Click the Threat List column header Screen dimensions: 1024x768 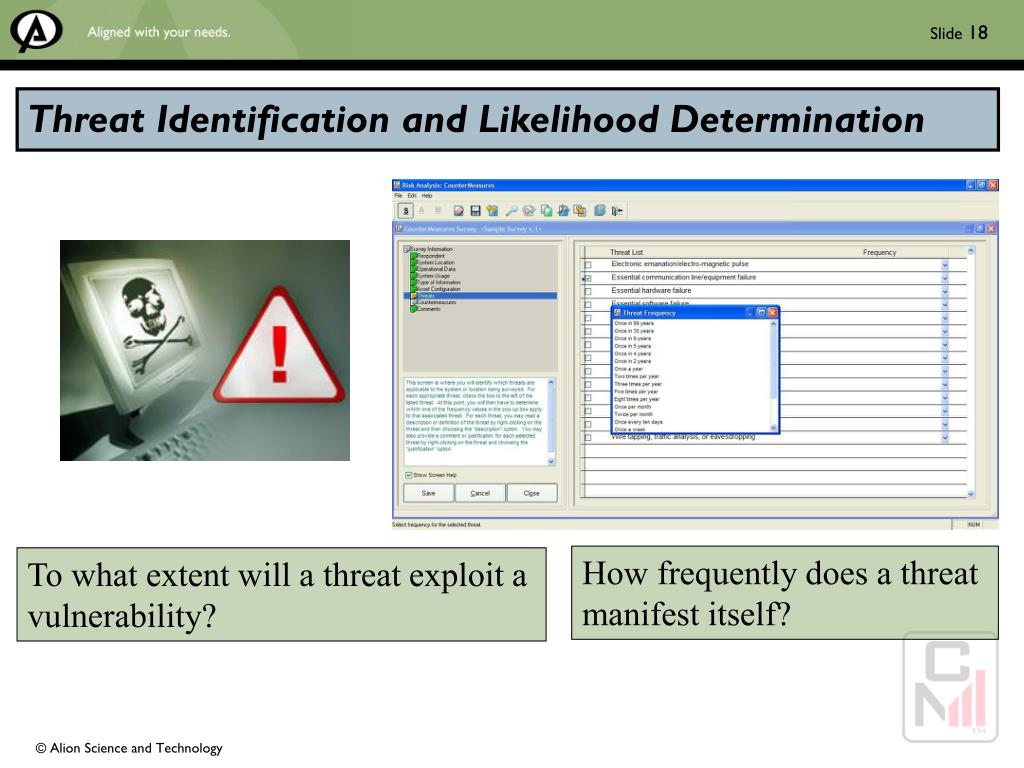point(626,253)
